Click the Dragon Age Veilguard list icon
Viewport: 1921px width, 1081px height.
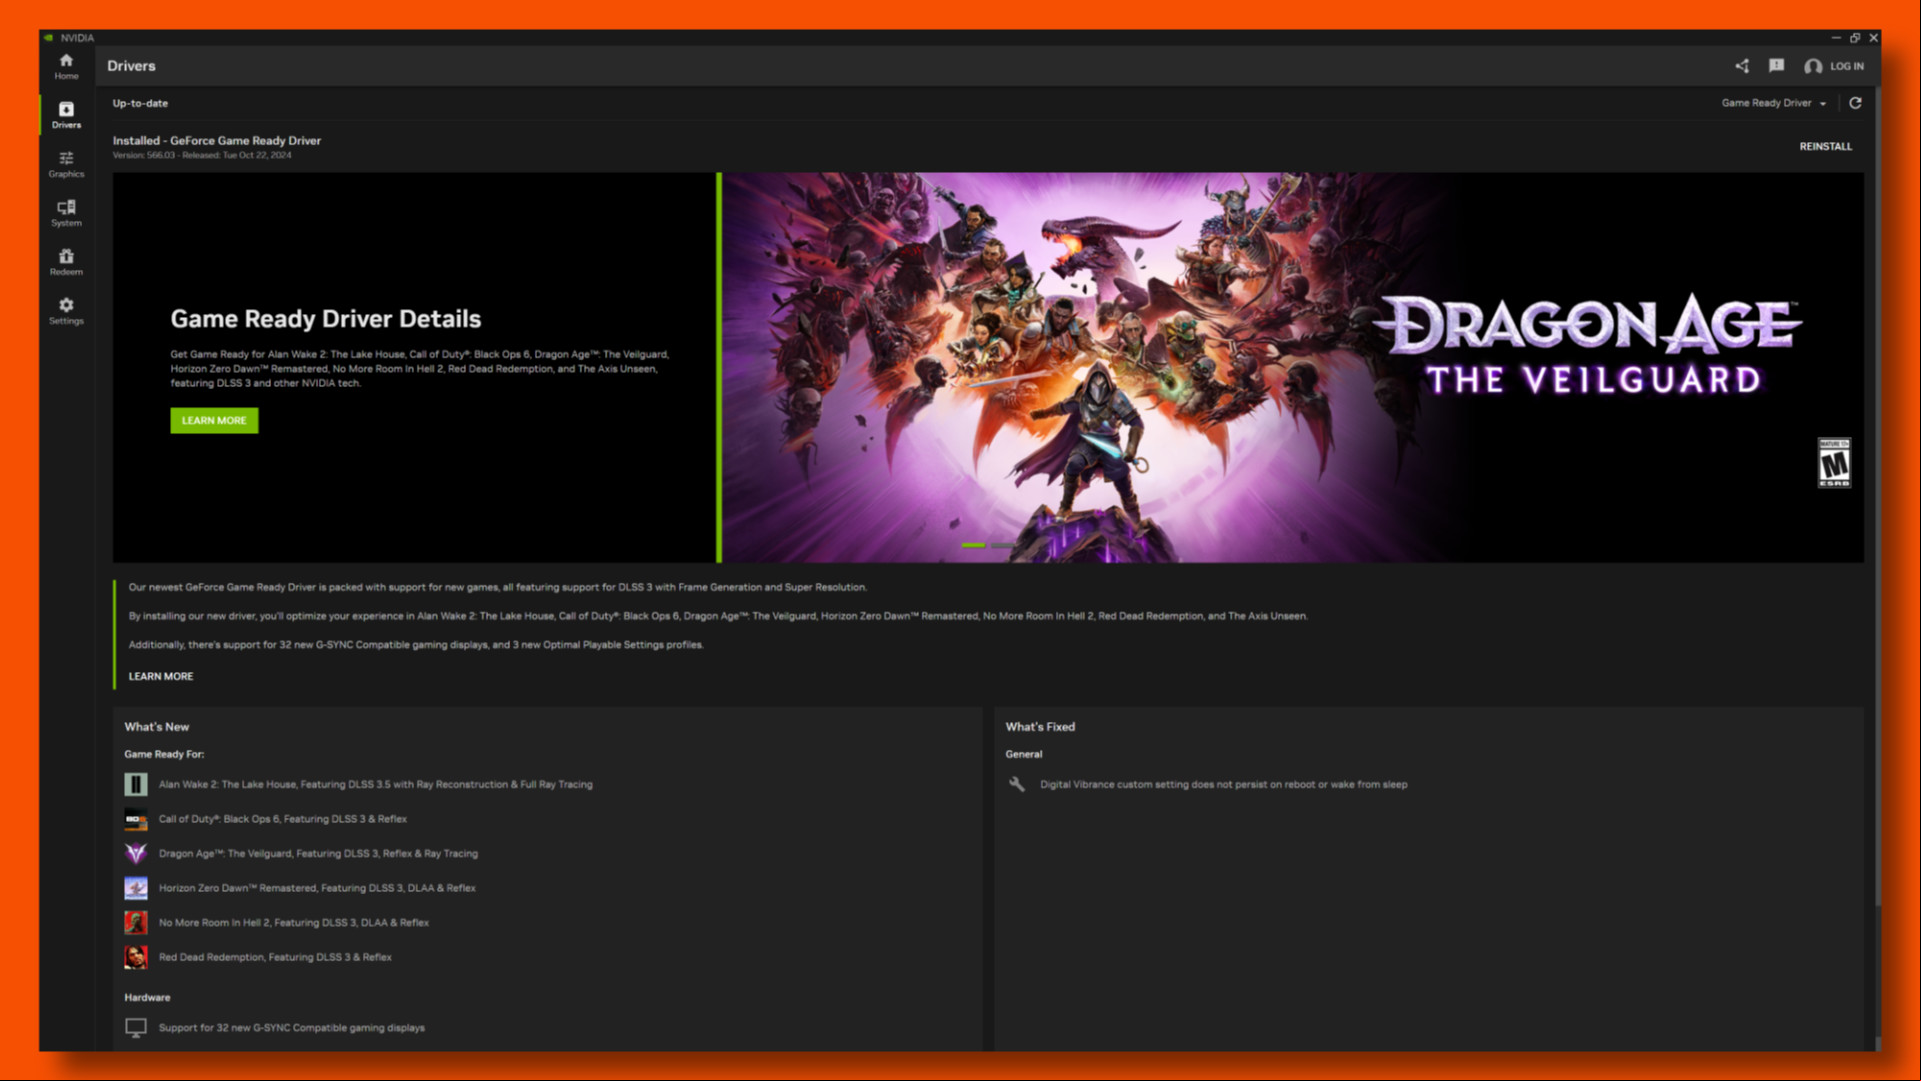point(136,853)
